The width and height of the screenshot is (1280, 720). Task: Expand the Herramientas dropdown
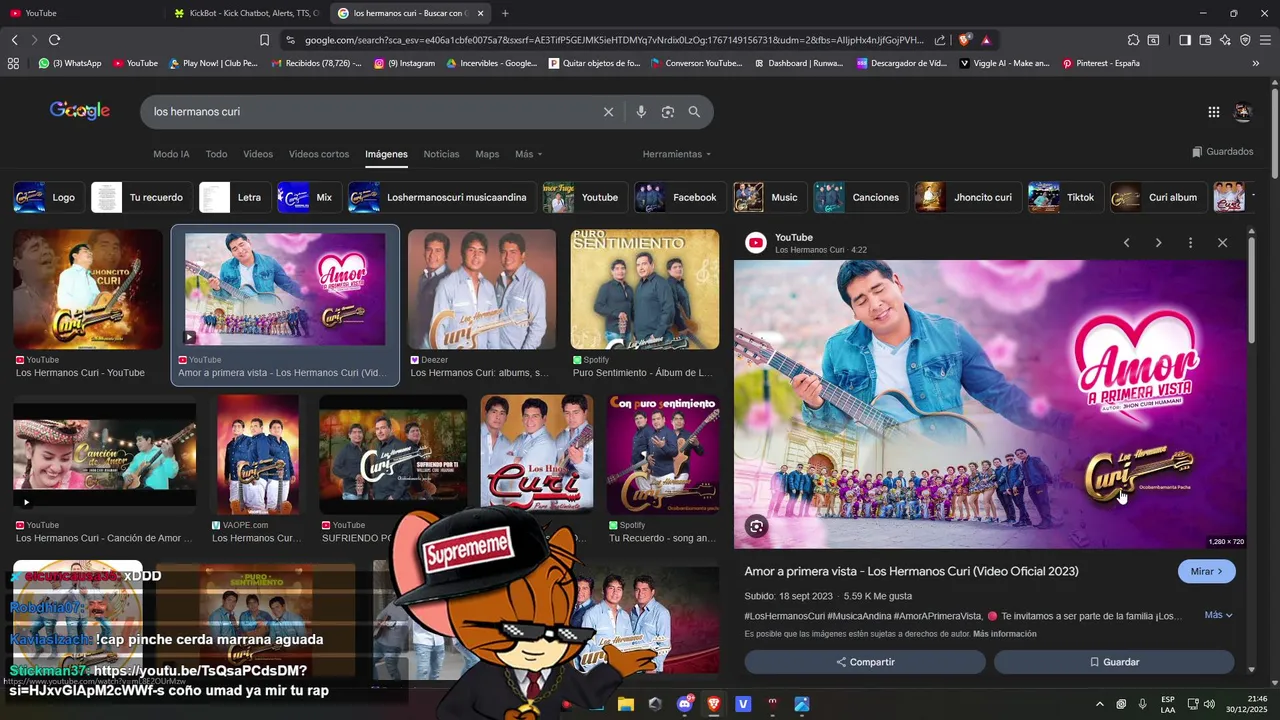[677, 154]
